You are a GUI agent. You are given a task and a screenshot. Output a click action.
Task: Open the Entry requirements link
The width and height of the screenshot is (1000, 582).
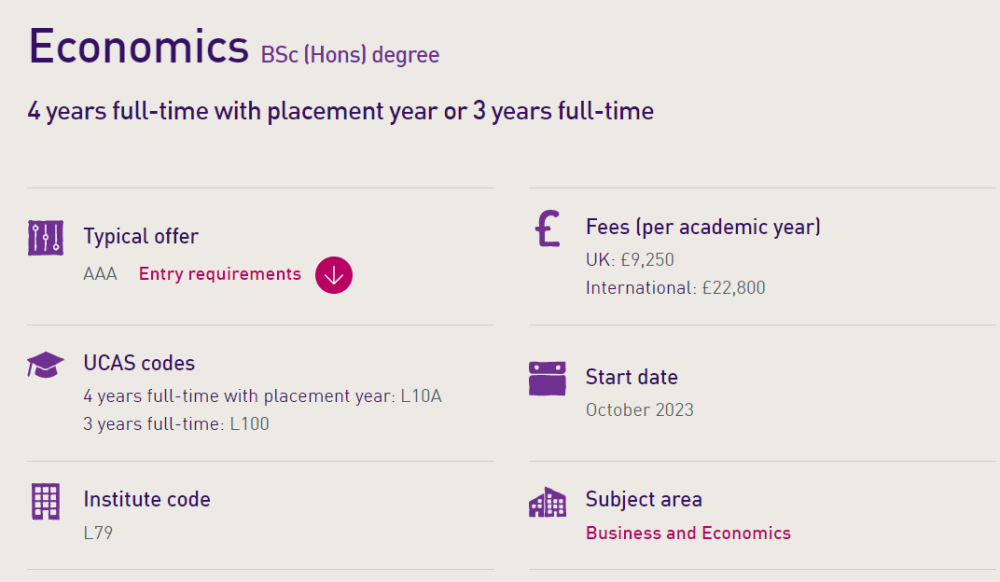tap(220, 274)
